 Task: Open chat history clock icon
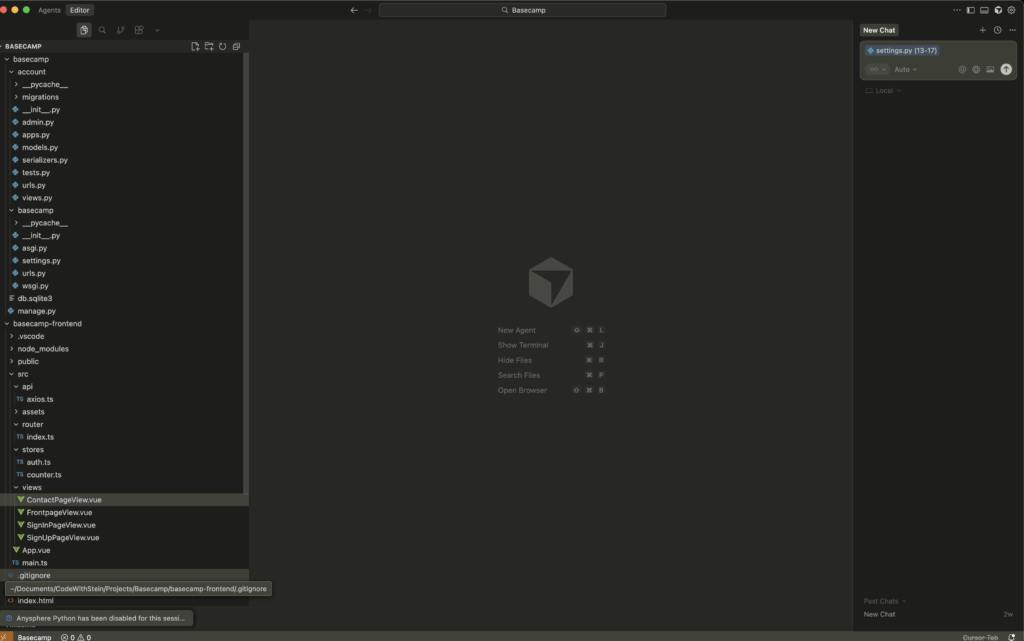pos(997,30)
